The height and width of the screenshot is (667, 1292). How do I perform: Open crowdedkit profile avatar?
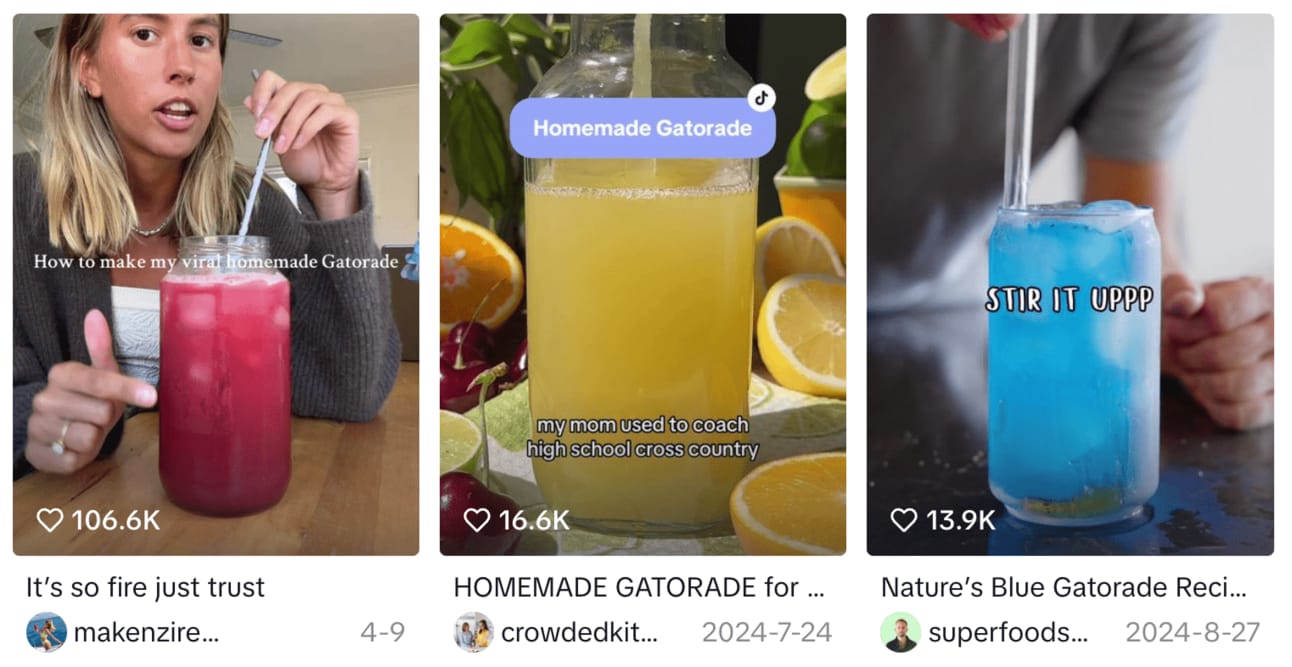[473, 632]
